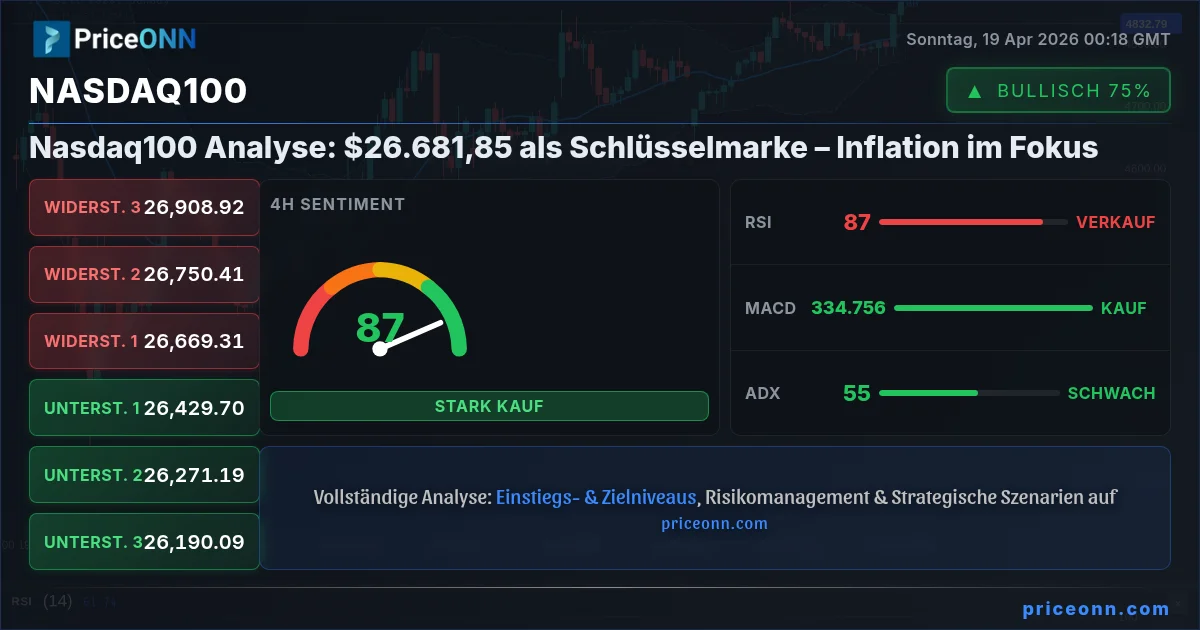Click the VERKAUF signal label
This screenshot has height=630, width=1200.
(1116, 222)
